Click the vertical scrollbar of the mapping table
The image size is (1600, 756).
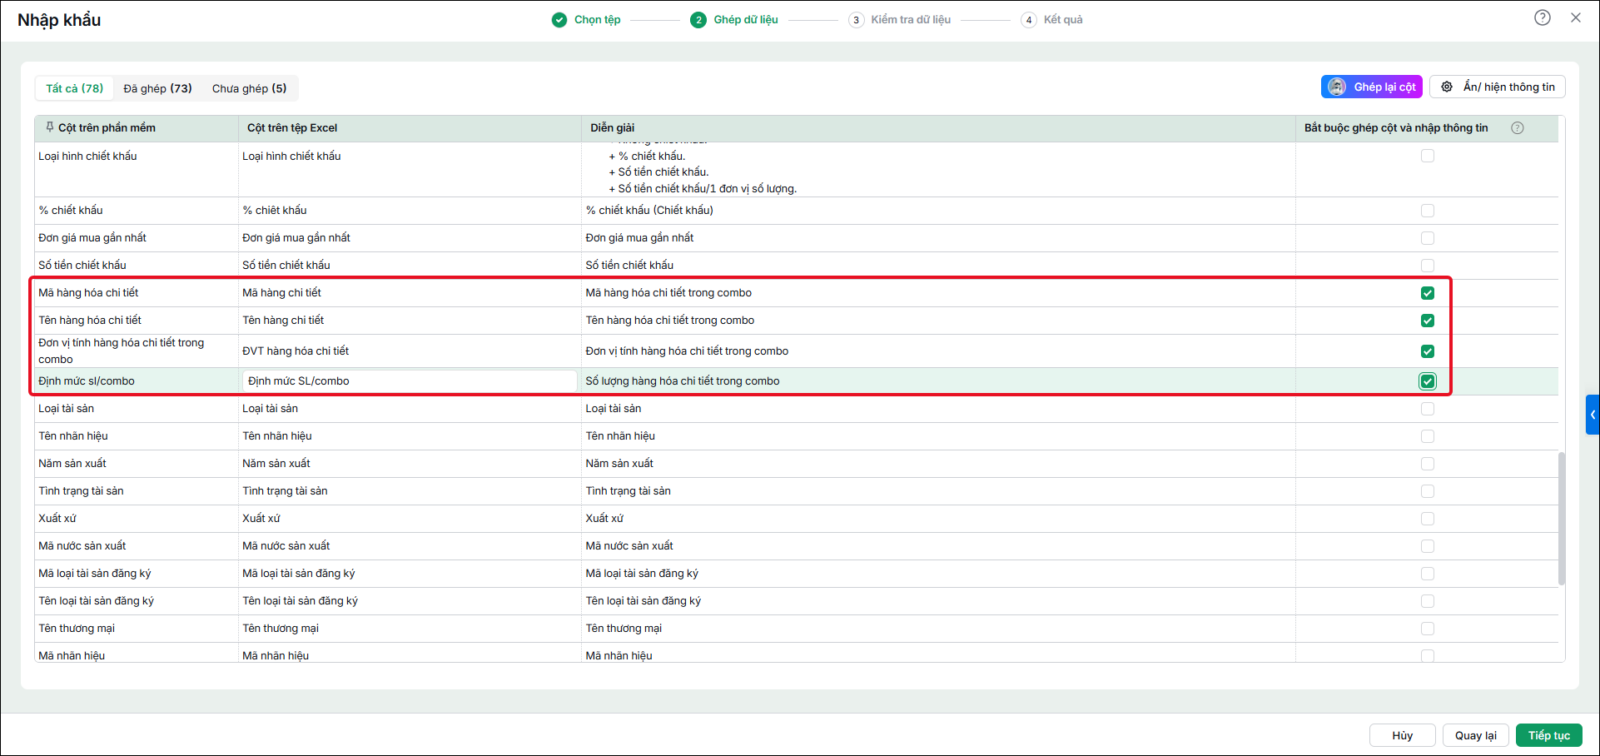(1561, 518)
